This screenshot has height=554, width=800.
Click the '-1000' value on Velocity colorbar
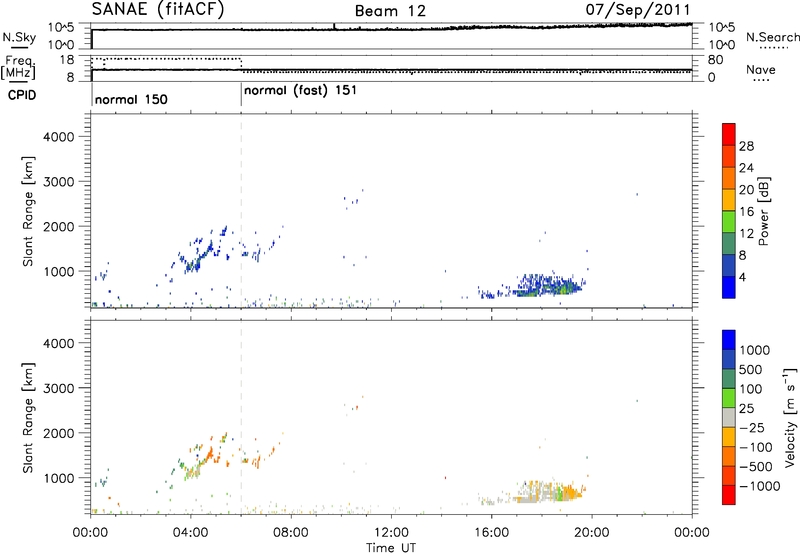(760, 486)
